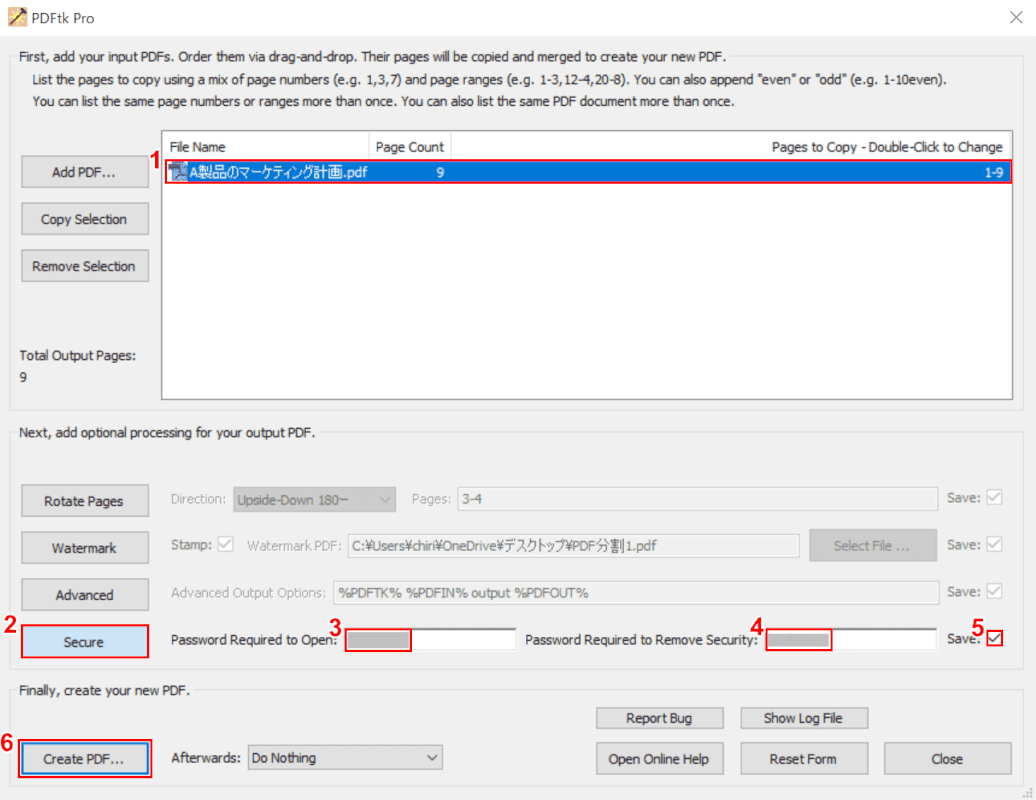This screenshot has height=800, width=1036.
Task: Click the Create PDF... button
Action: tap(85, 759)
